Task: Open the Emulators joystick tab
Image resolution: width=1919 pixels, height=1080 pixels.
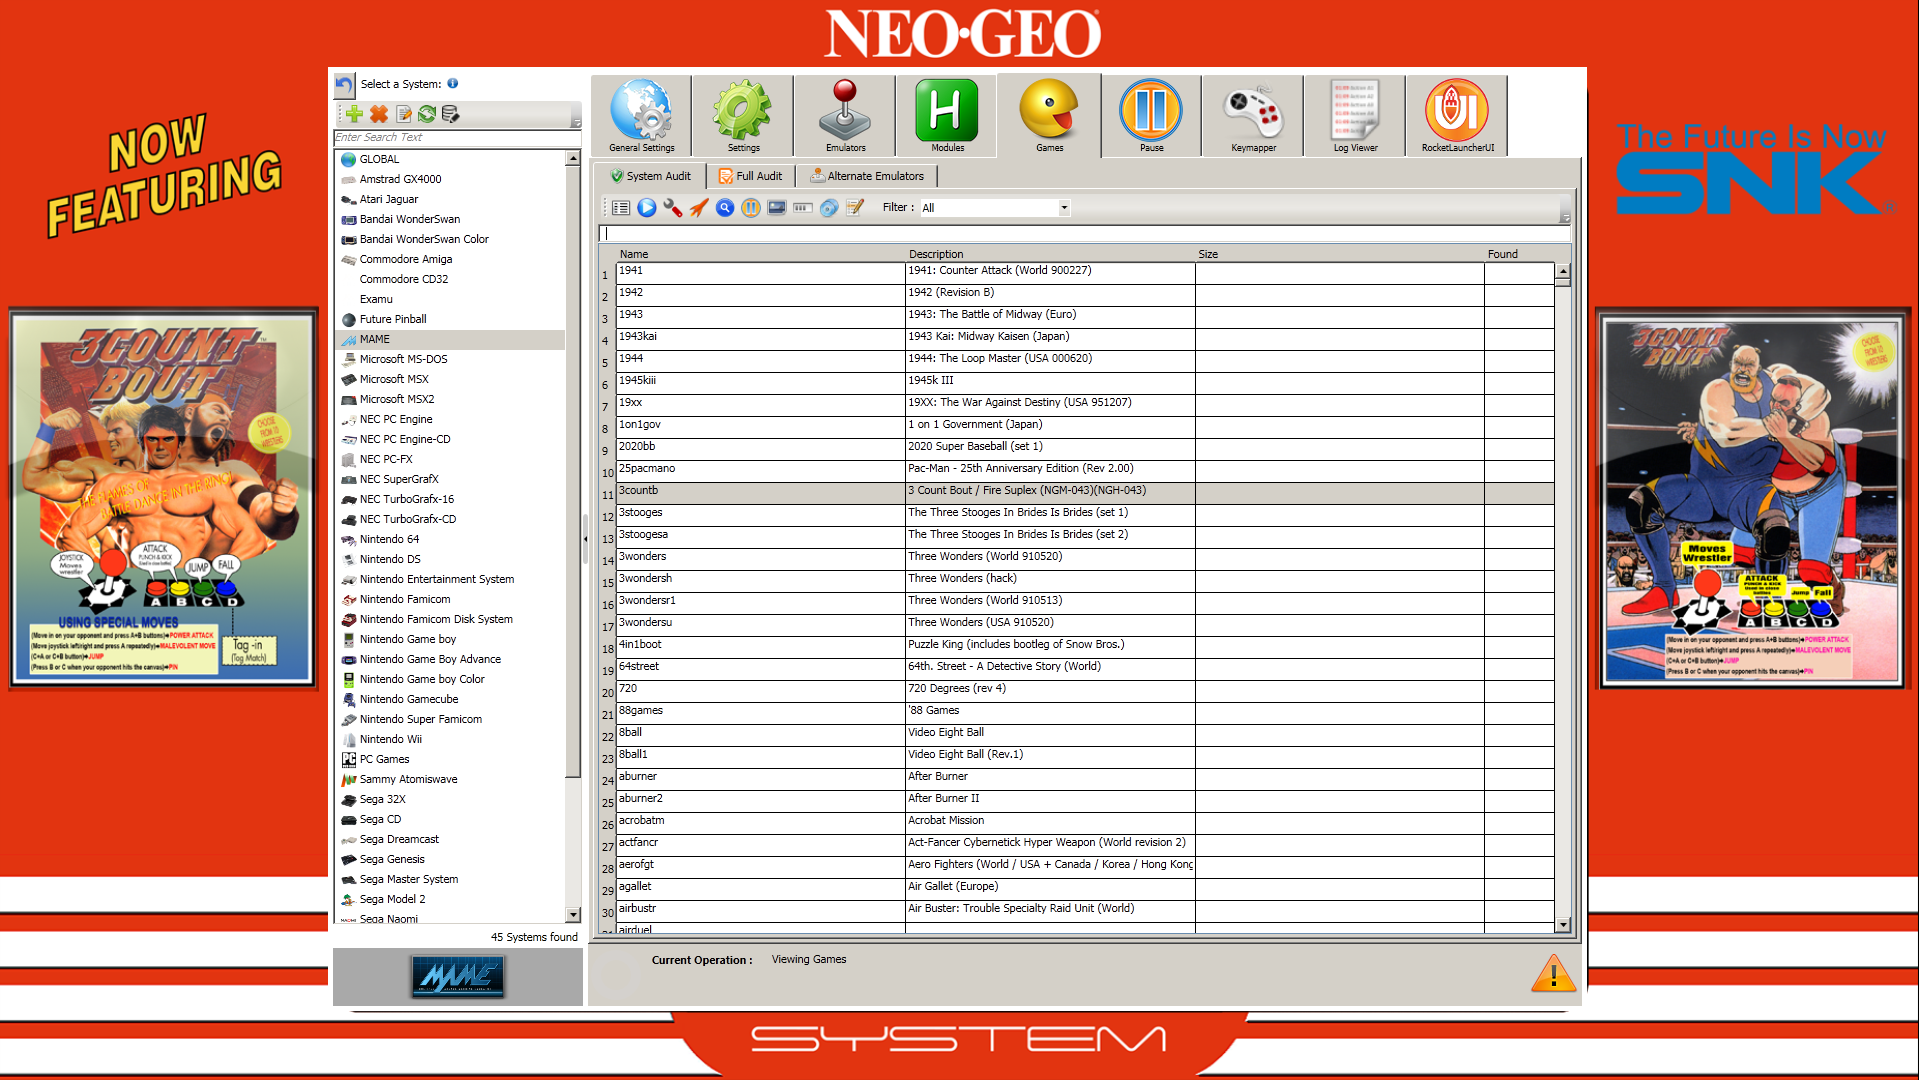Action: click(846, 116)
